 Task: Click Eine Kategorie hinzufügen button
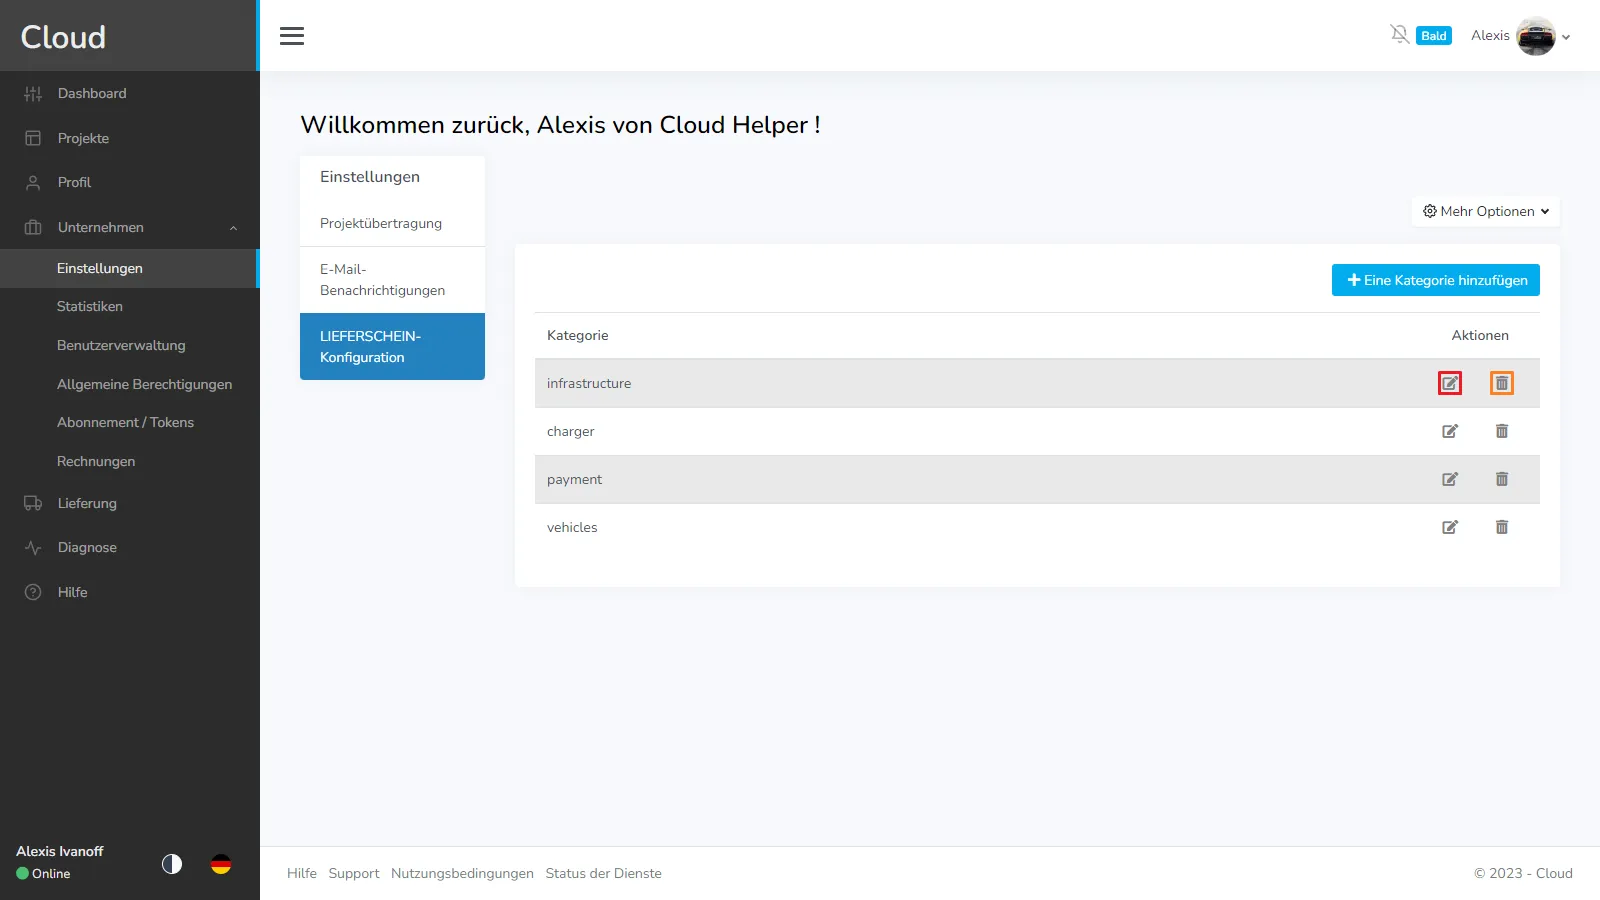(x=1435, y=280)
